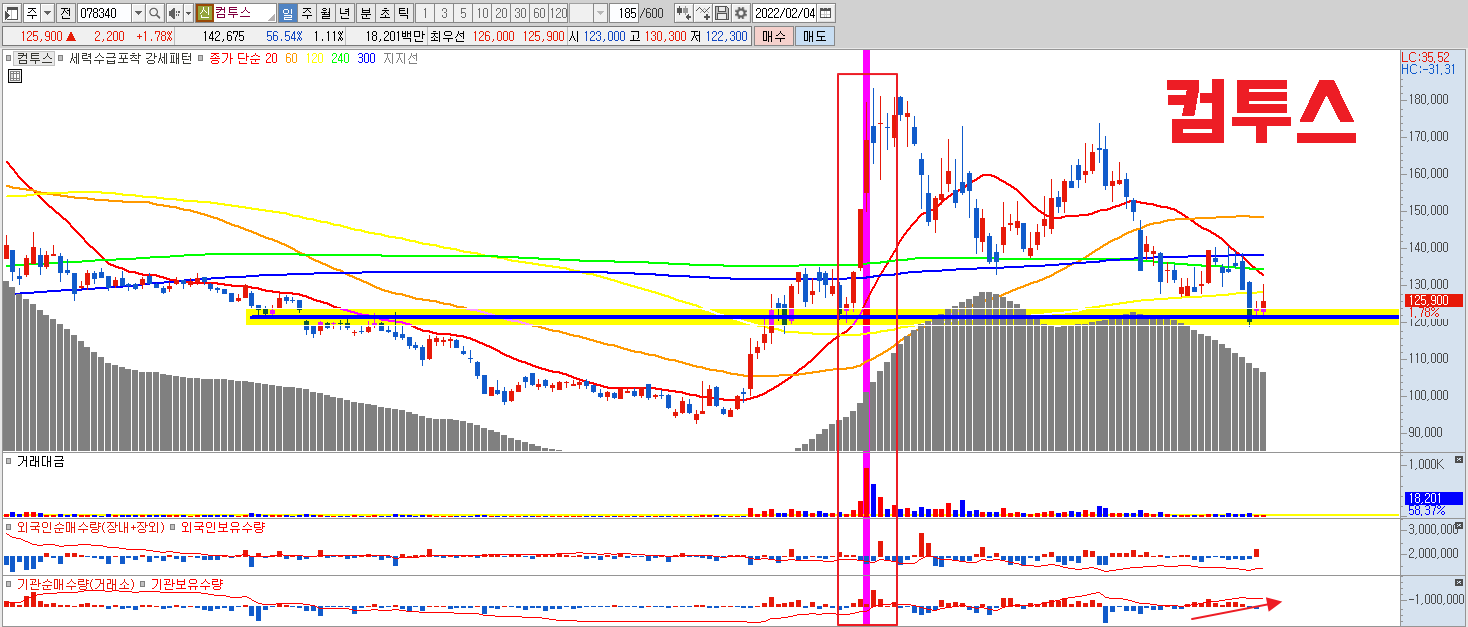Click the 지지선 support line label
Image resolution: width=1468 pixels, height=627 pixels.
pos(400,58)
